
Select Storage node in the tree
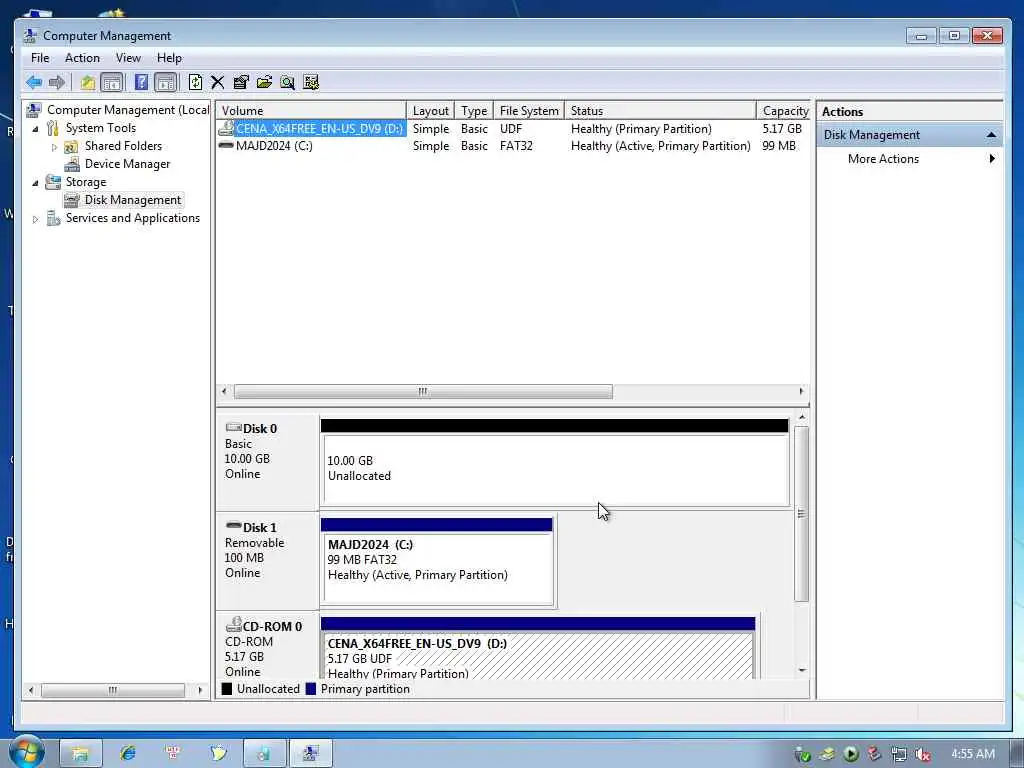(86, 182)
